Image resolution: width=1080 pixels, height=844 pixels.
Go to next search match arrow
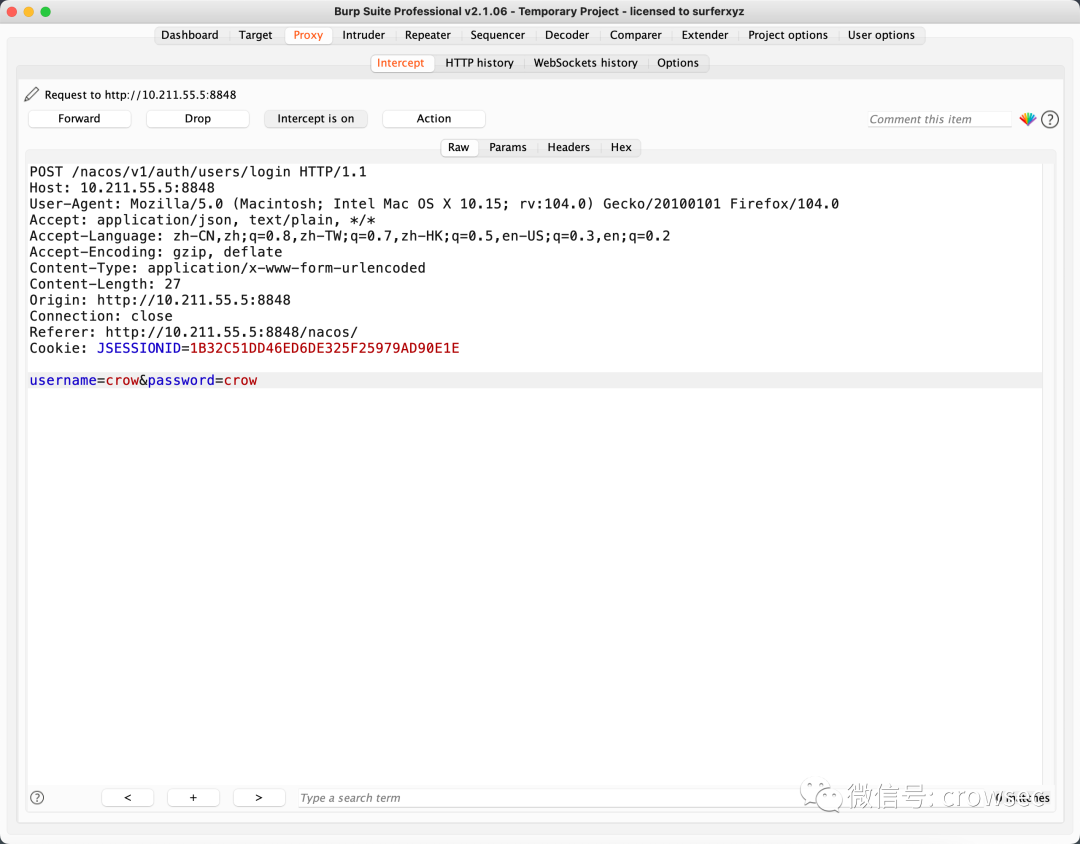tap(259, 798)
